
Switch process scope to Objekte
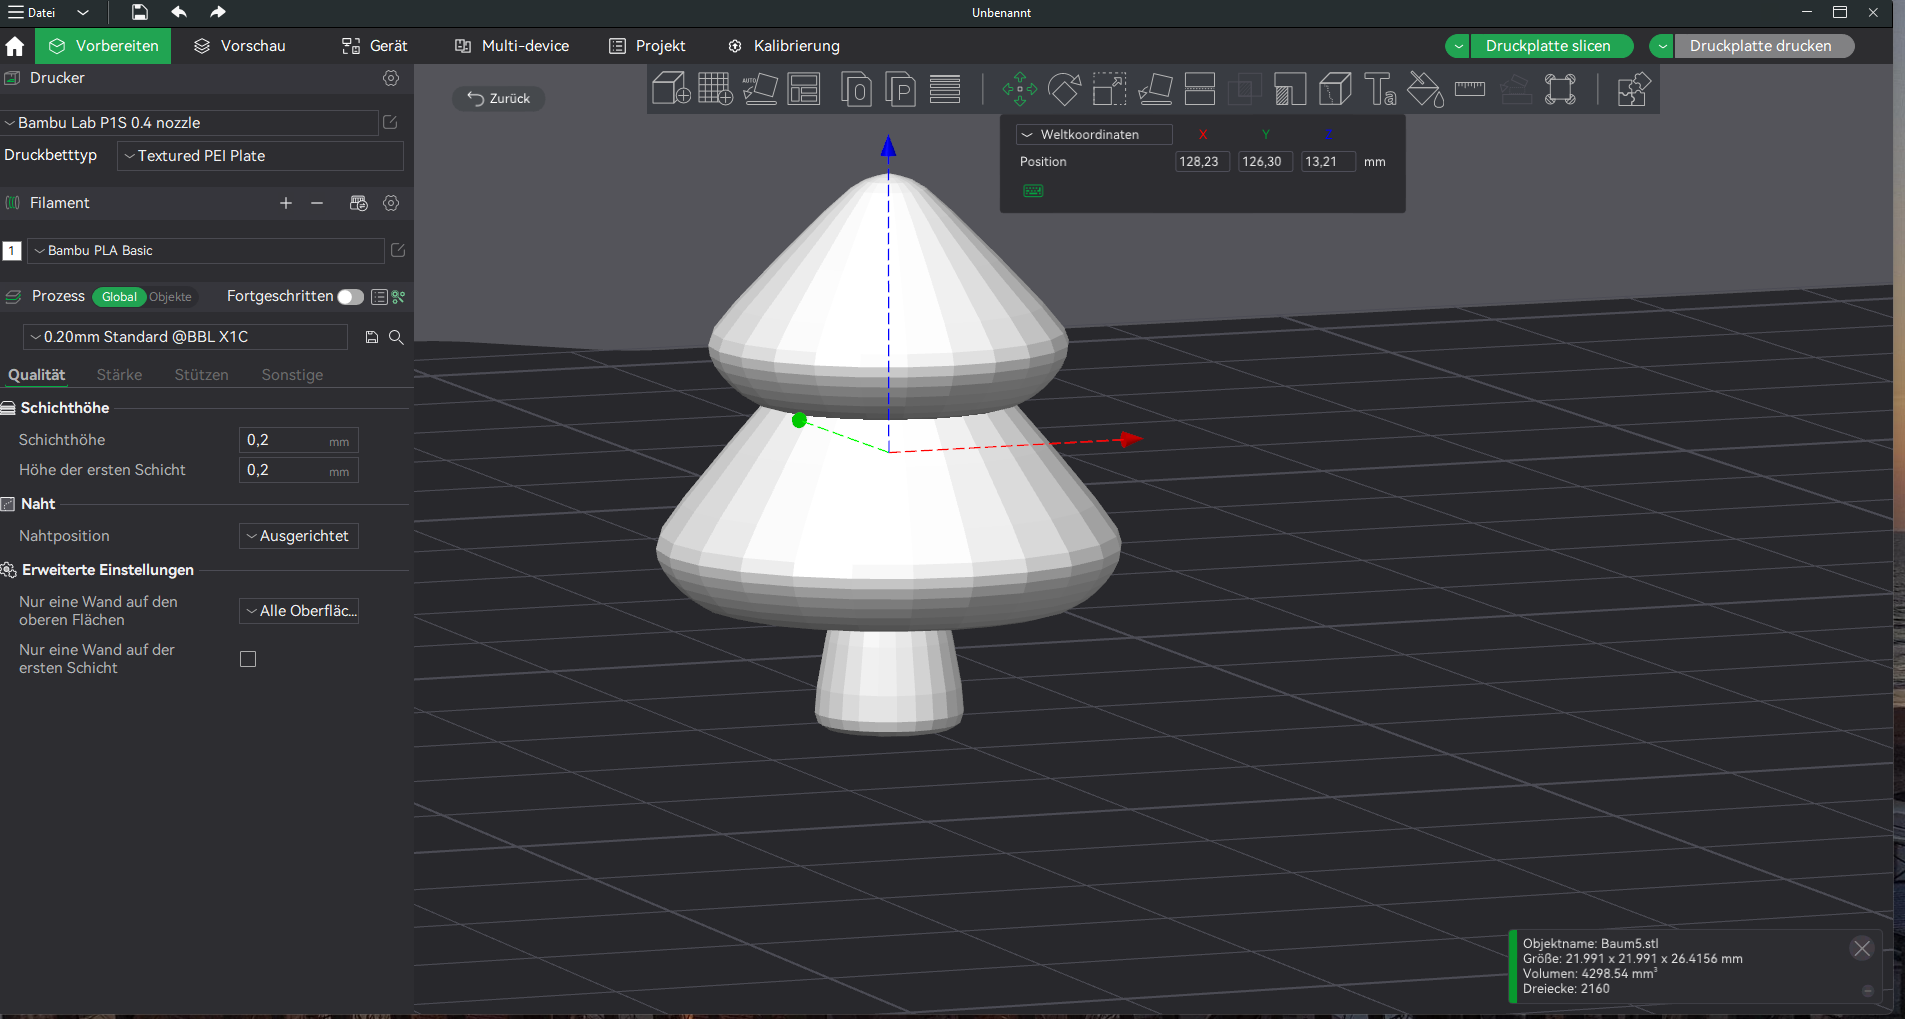click(170, 297)
